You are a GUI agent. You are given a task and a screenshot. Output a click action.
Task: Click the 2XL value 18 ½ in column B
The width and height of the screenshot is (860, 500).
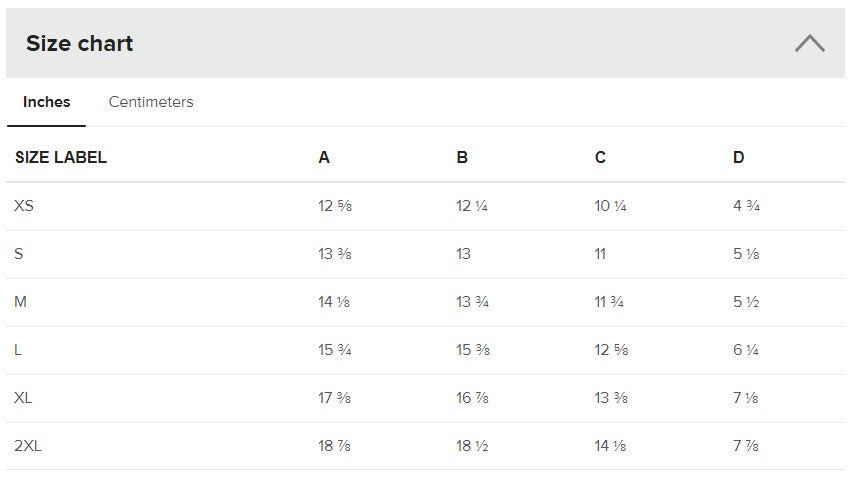pos(472,446)
